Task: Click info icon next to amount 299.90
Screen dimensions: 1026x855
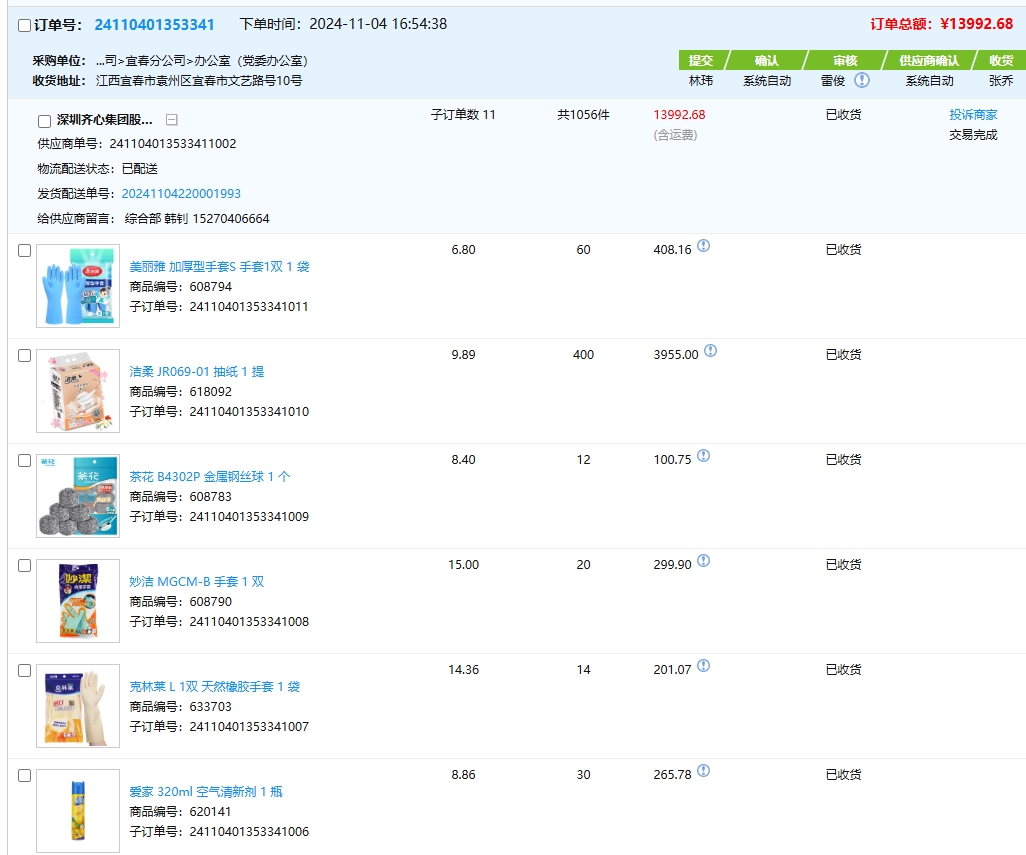Action: pyautogui.click(x=703, y=561)
